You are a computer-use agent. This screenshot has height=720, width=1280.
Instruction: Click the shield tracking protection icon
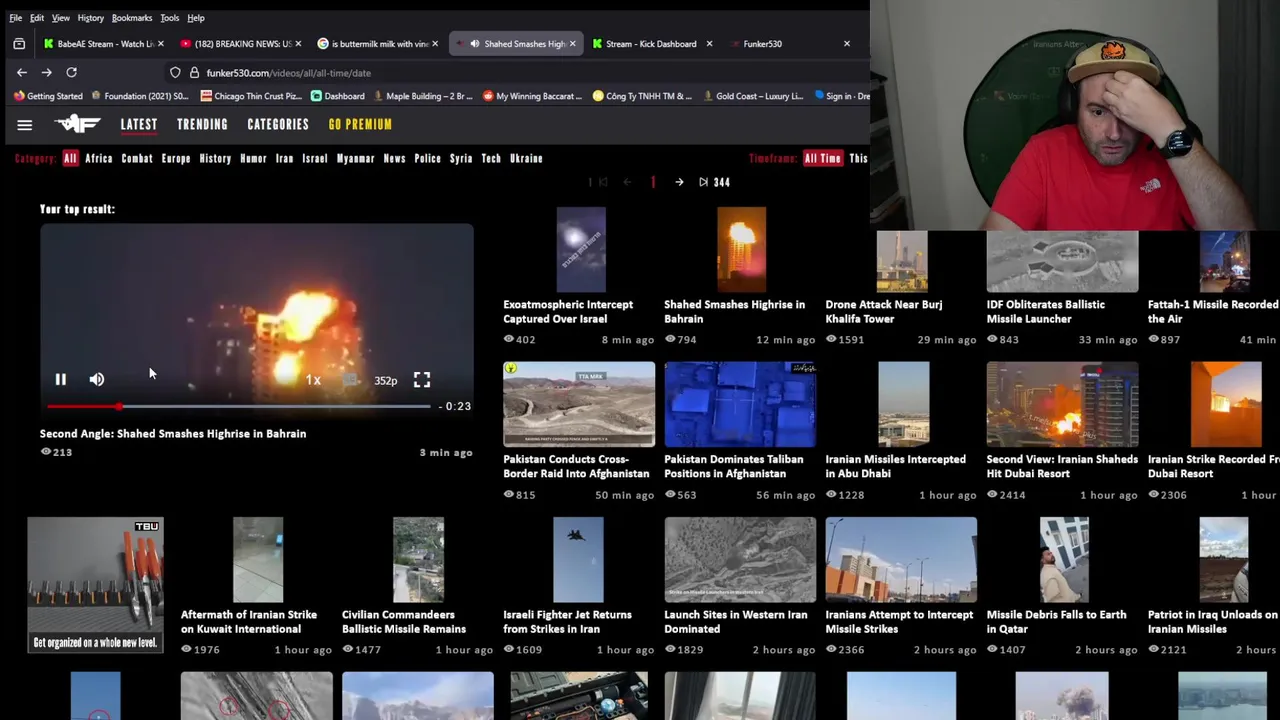(x=175, y=73)
